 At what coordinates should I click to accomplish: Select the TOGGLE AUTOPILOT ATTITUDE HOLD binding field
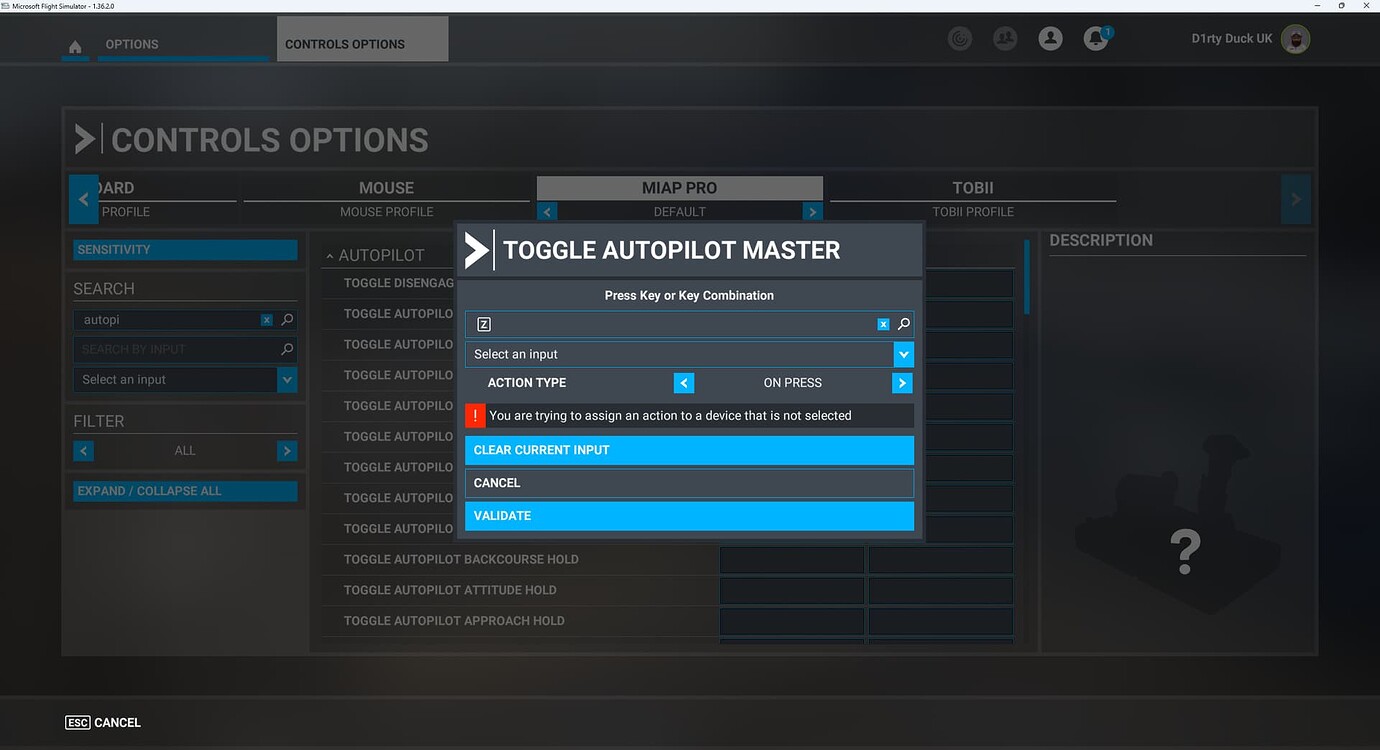tap(791, 590)
